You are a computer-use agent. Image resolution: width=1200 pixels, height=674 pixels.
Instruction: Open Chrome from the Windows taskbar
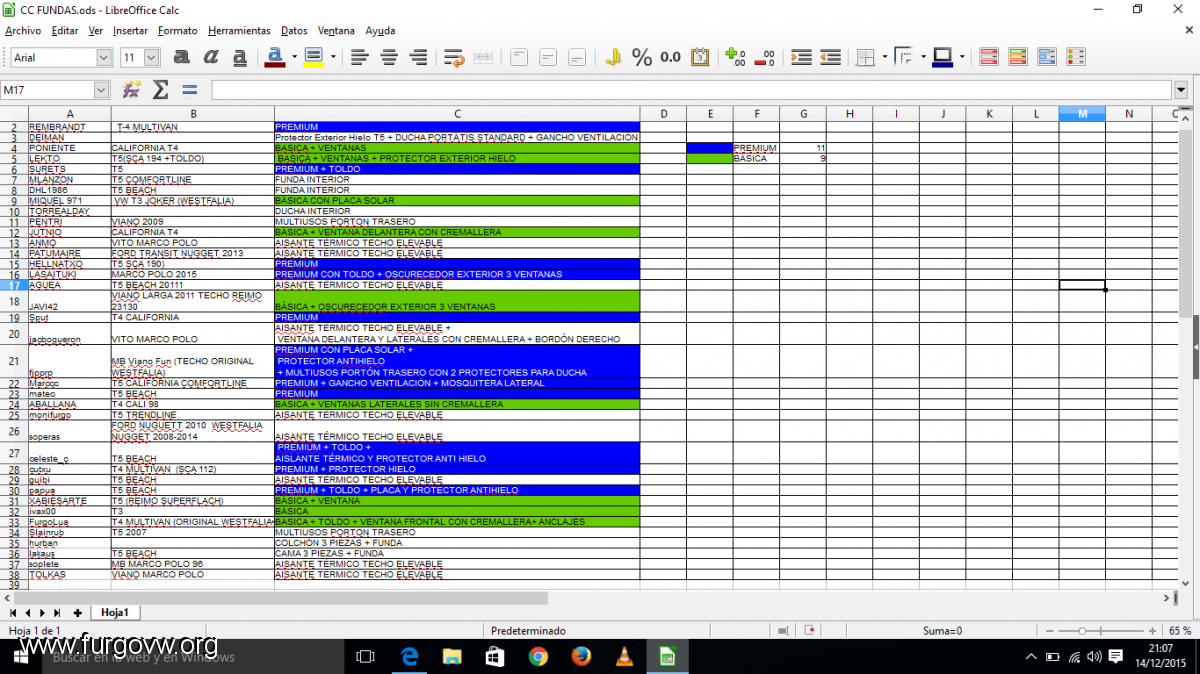538,656
